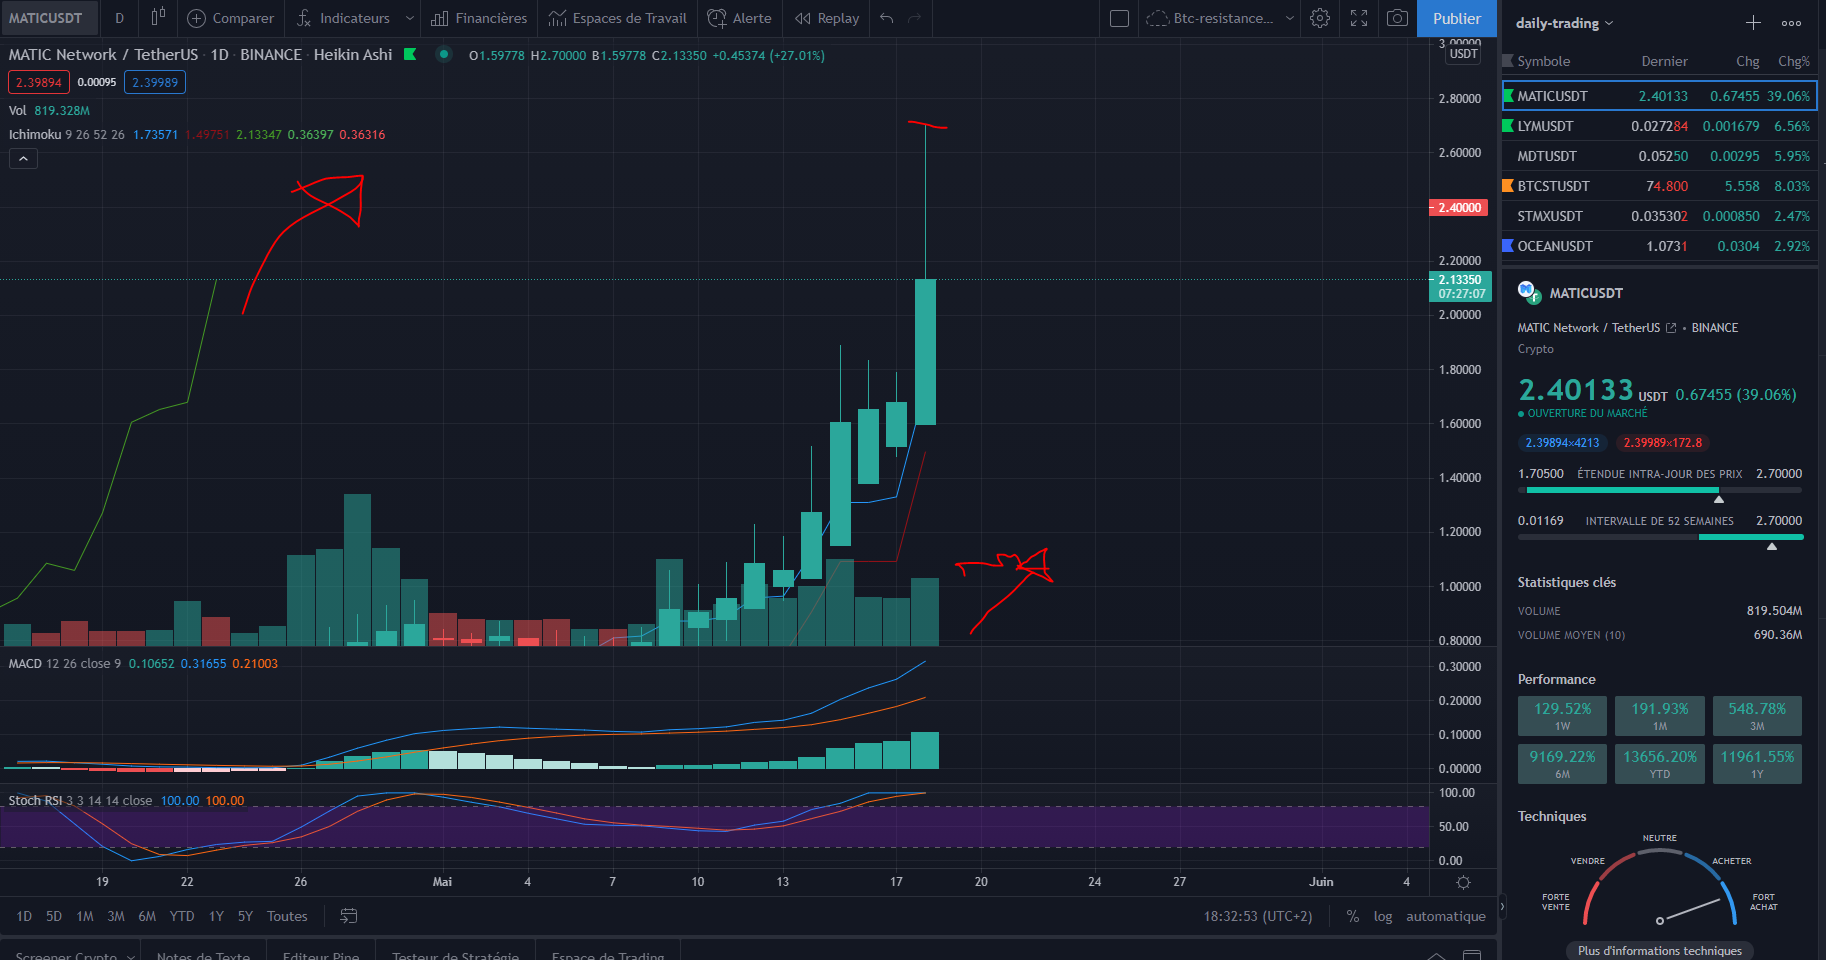Open the Stoch RSI indicator legend
1826x960 pixels.
click(x=35, y=800)
